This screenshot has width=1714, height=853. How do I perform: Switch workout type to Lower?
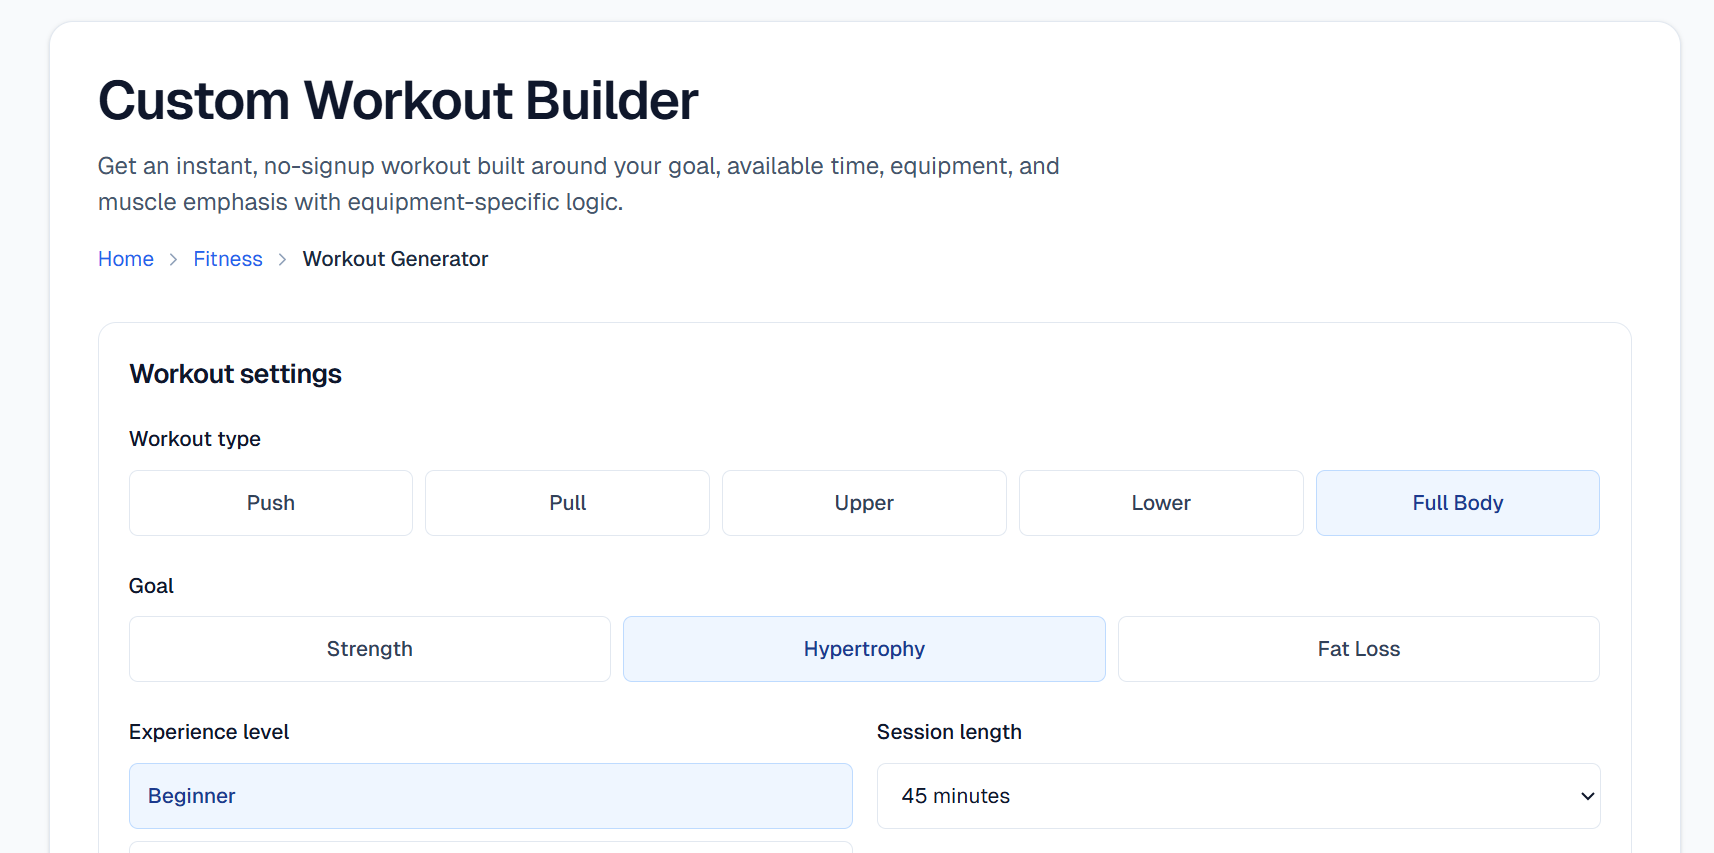tap(1160, 503)
